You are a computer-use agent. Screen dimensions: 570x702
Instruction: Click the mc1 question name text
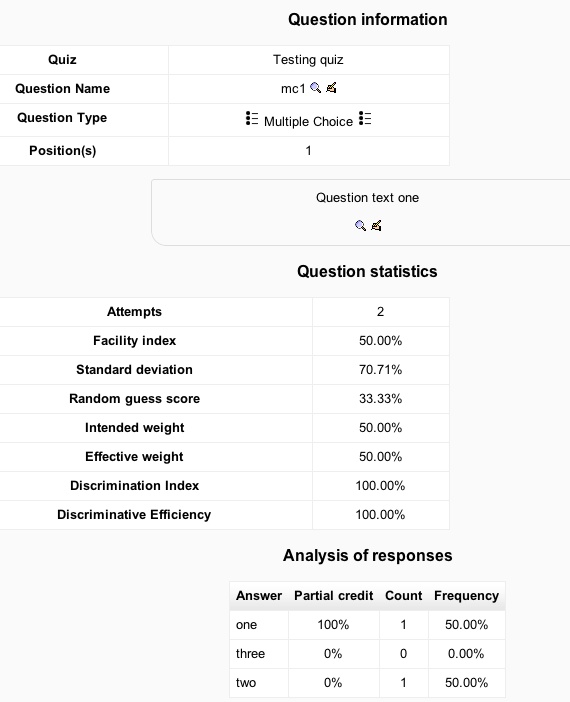[293, 89]
